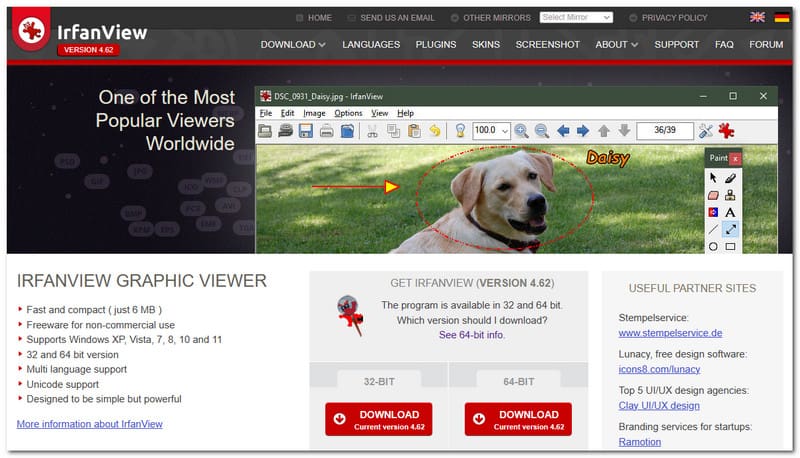Click the yellow Undo arrow icon
This screenshot has height=458, width=800.
435,131
